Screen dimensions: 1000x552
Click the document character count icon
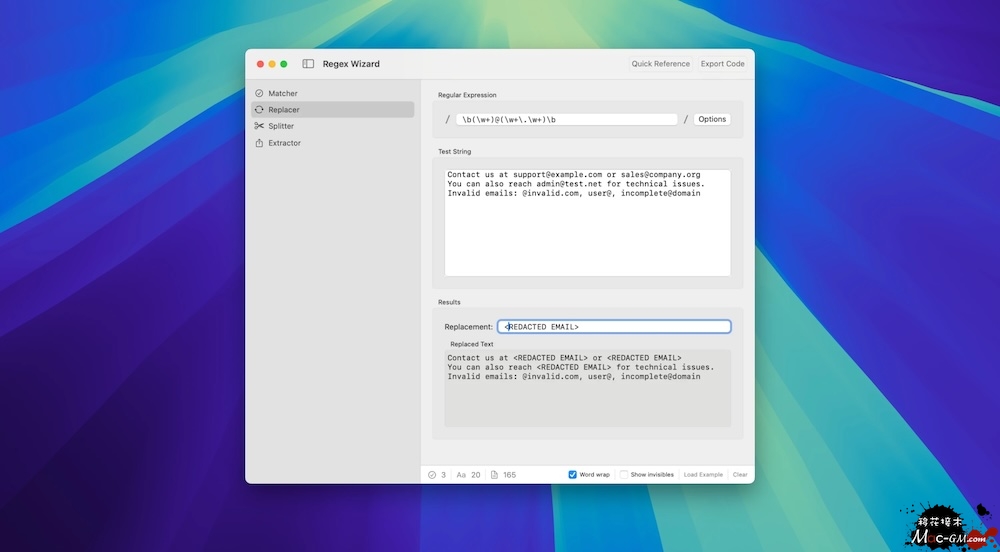[494, 475]
